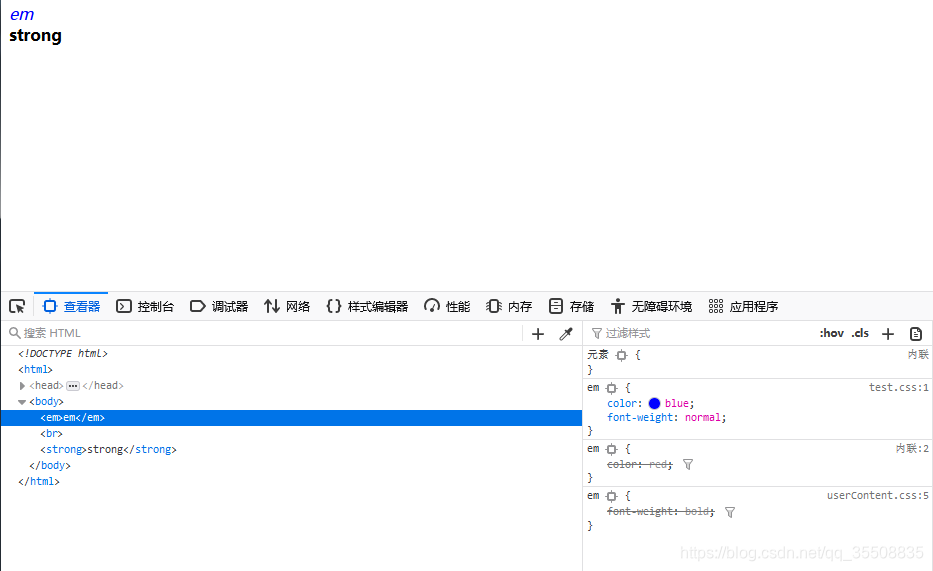Click the color property name in test.css rule

coord(623,403)
